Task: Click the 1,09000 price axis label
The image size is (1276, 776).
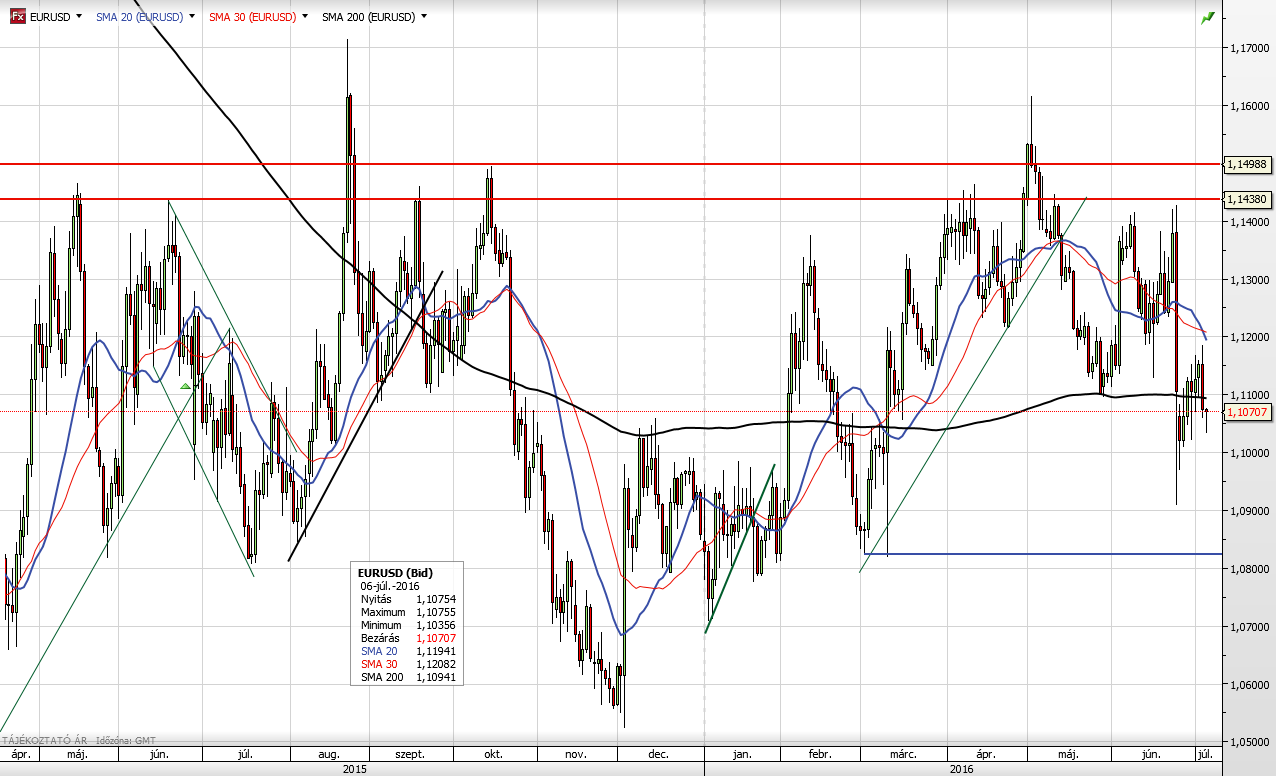Action: pyautogui.click(x=1250, y=511)
